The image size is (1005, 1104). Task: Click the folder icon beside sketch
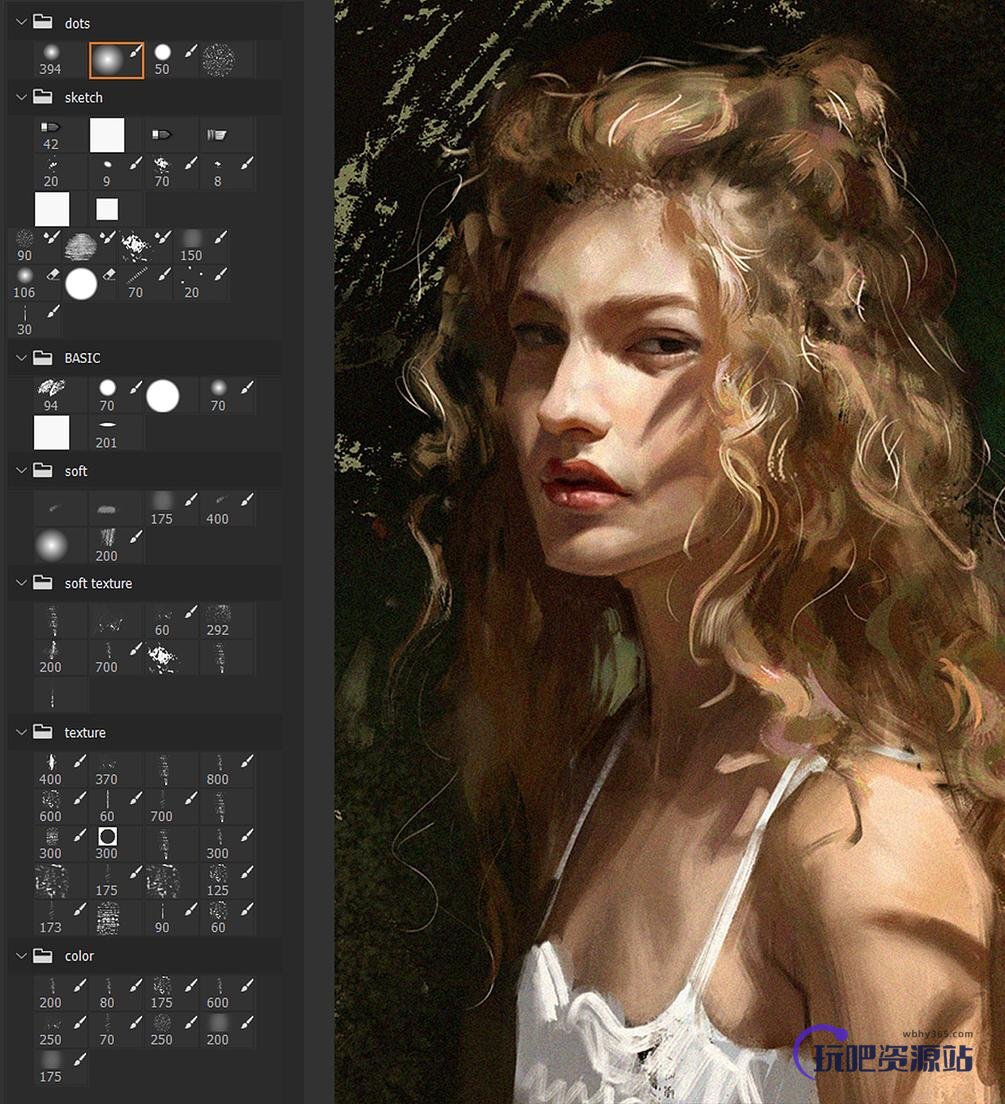pos(43,96)
